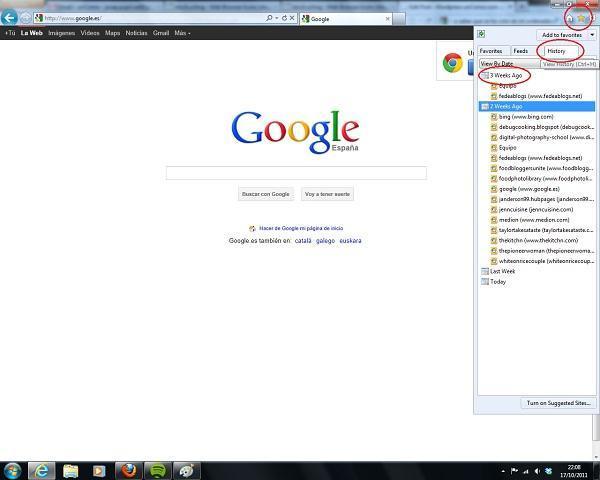This screenshot has width=600, height=480.
Task: Pin the Favorites Center panel
Action: coord(481,34)
